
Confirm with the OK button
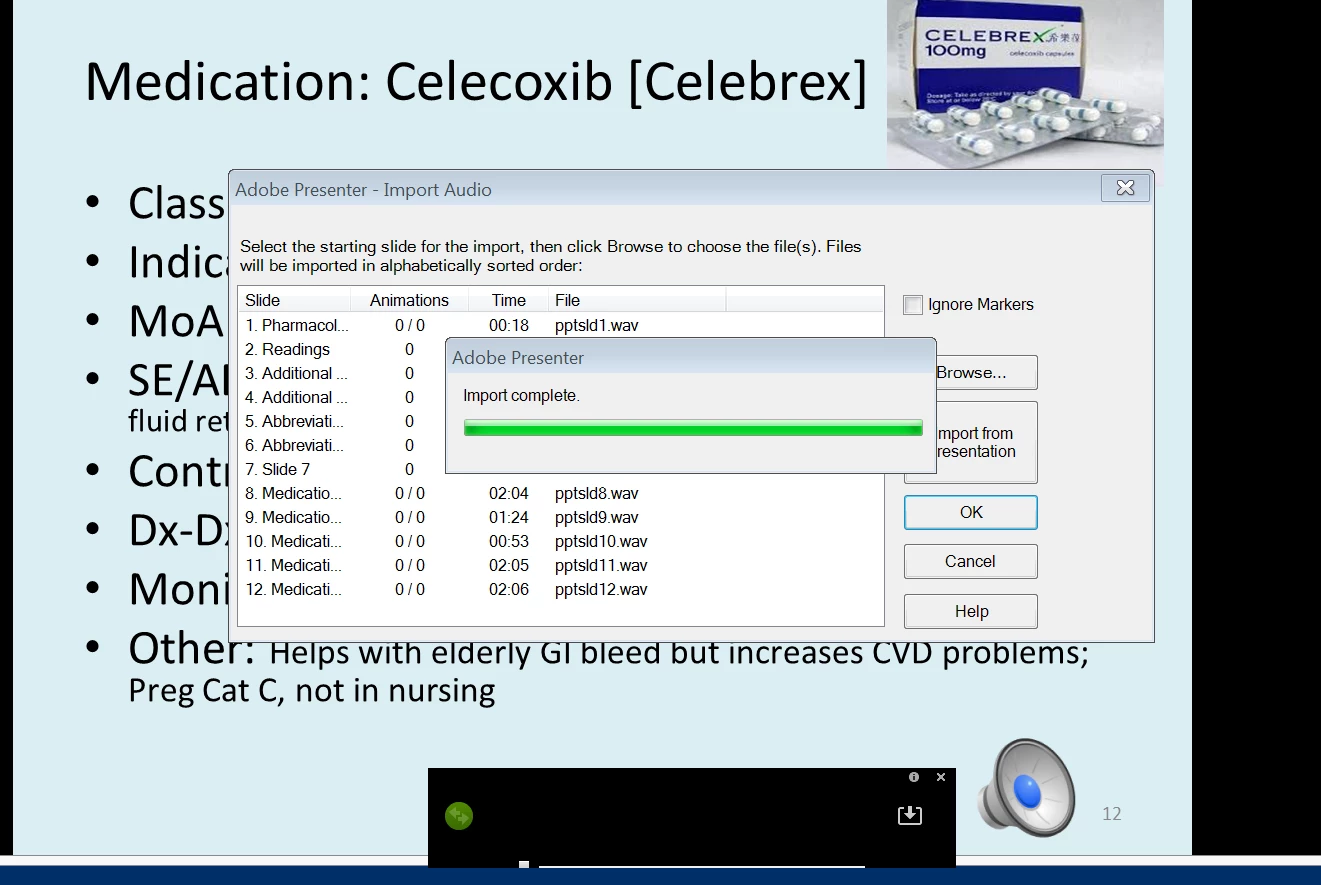pyautogui.click(x=971, y=512)
